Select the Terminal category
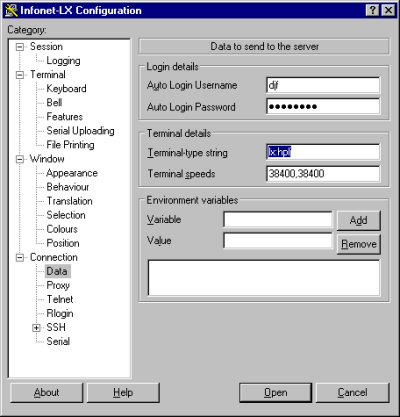 (x=48, y=75)
